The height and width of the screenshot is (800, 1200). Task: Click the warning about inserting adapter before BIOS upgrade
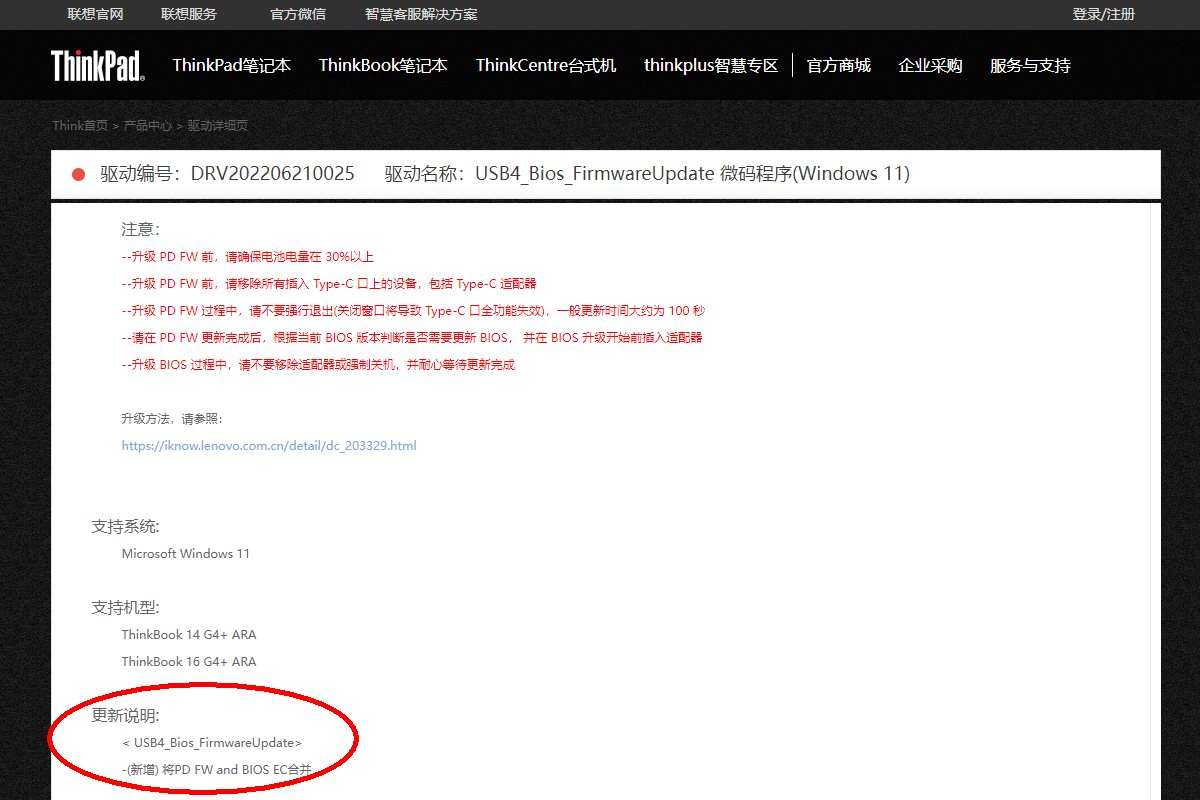tap(412, 338)
